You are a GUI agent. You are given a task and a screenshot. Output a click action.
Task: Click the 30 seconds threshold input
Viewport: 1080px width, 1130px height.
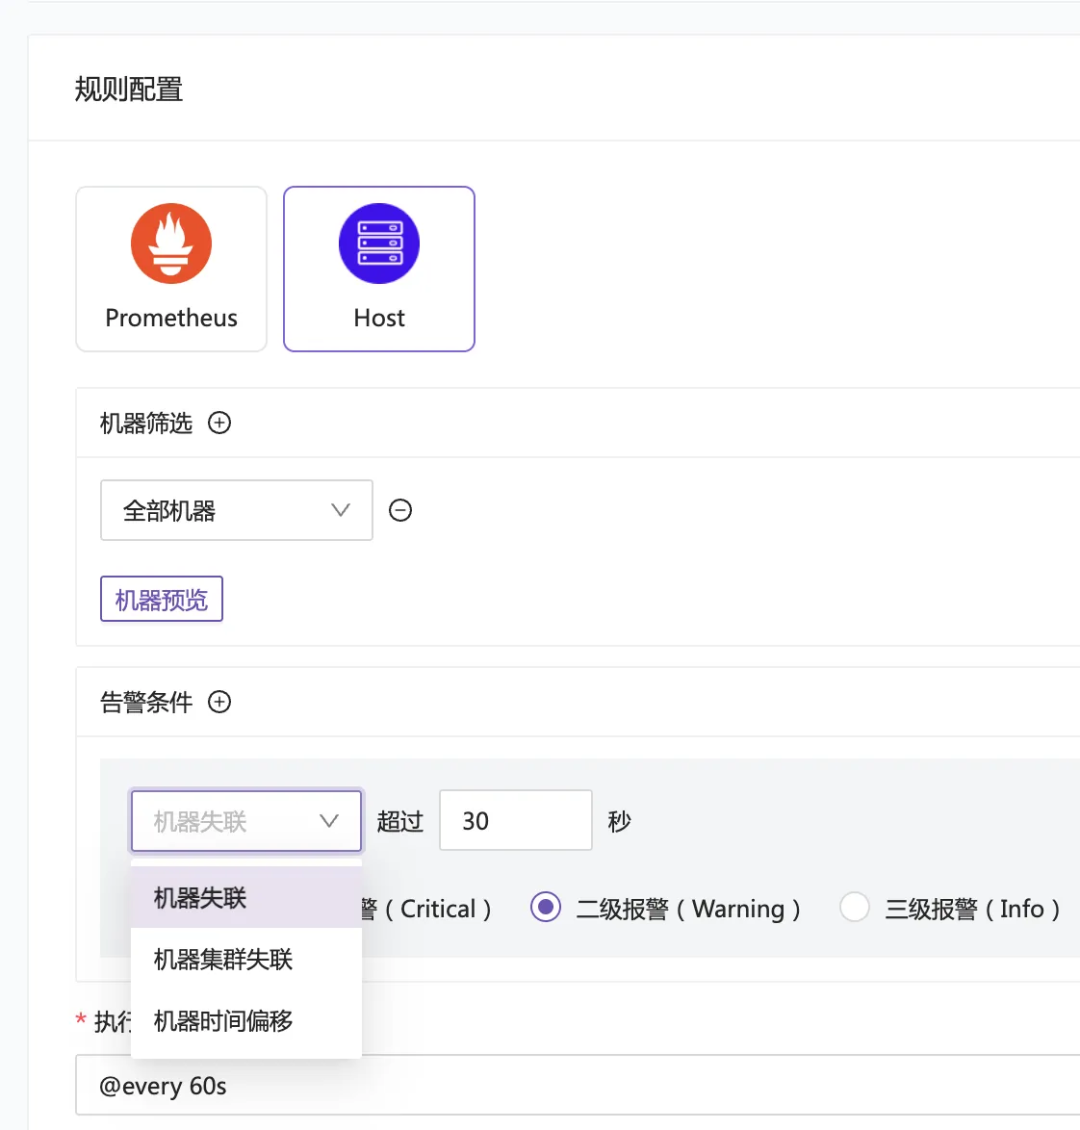(515, 820)
